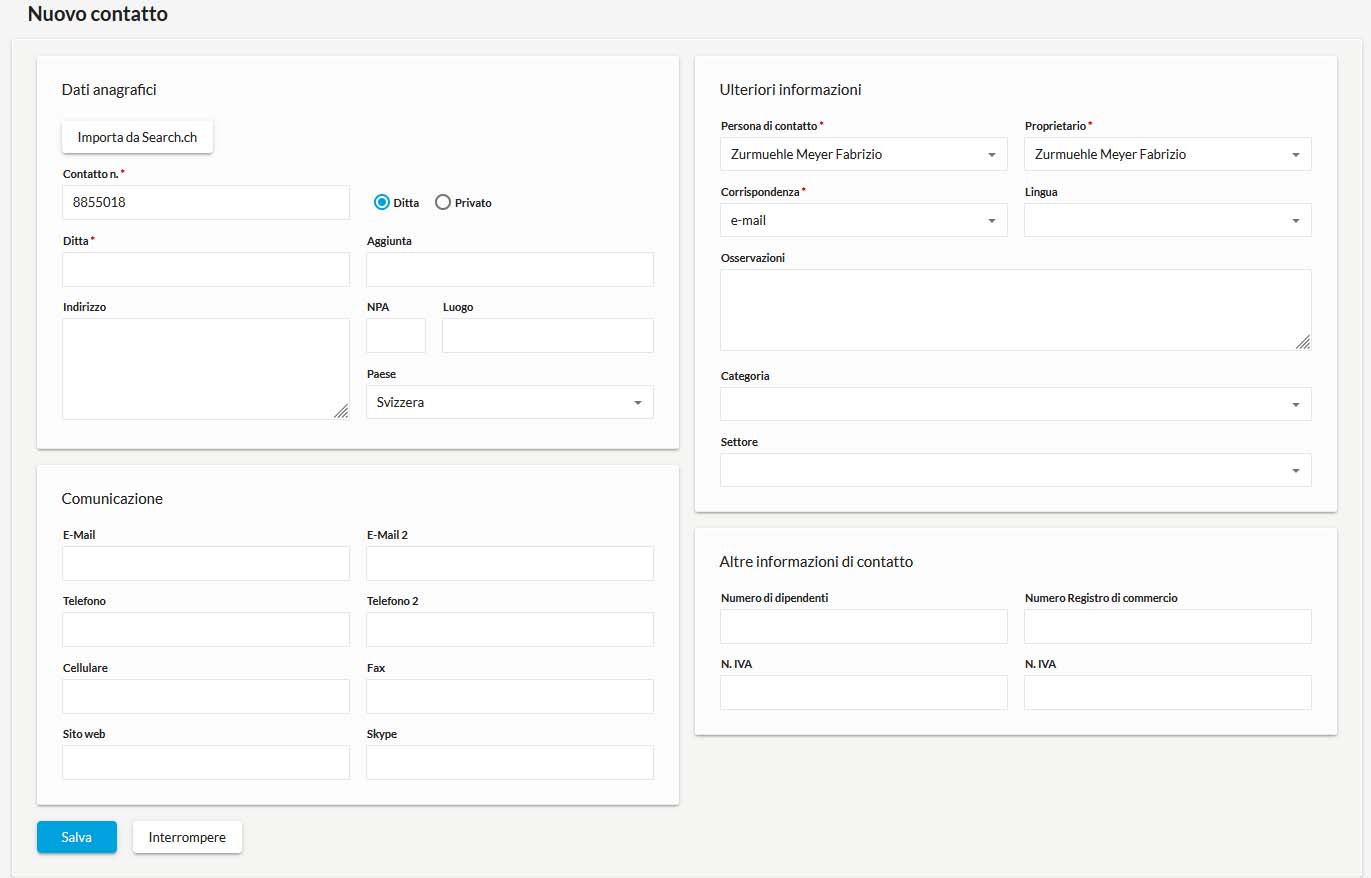Open the Settore dropdown
The image size is (1371, 878).
1015,470
